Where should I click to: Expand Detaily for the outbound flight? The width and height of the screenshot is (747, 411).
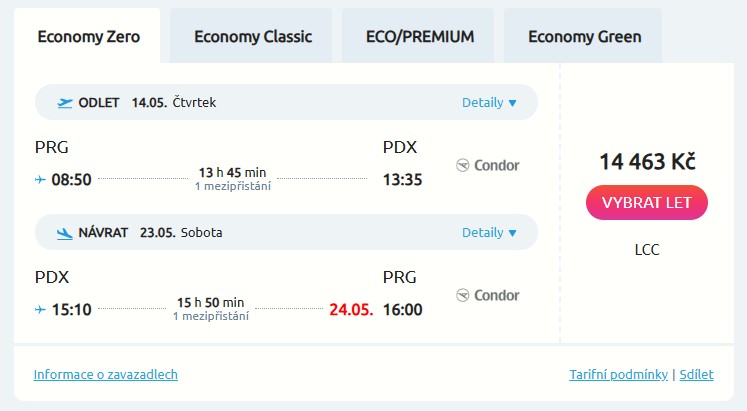coord(489,102)
